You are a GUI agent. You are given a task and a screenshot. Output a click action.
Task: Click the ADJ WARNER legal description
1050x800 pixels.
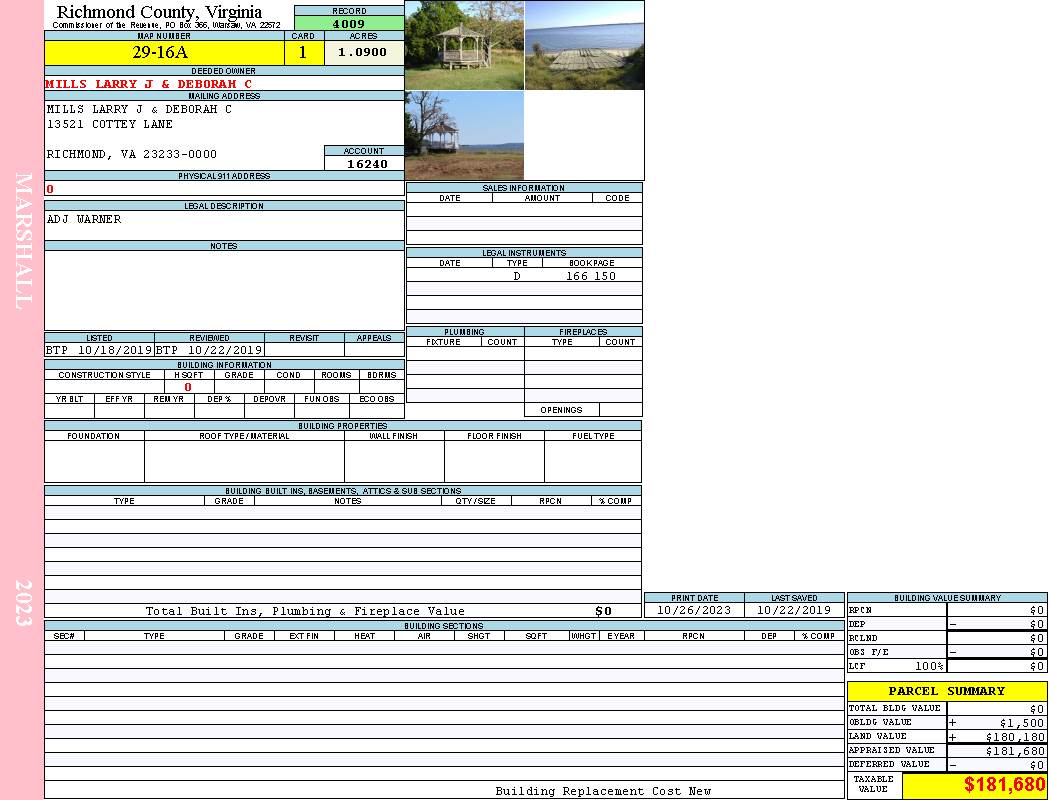point(84,219)
